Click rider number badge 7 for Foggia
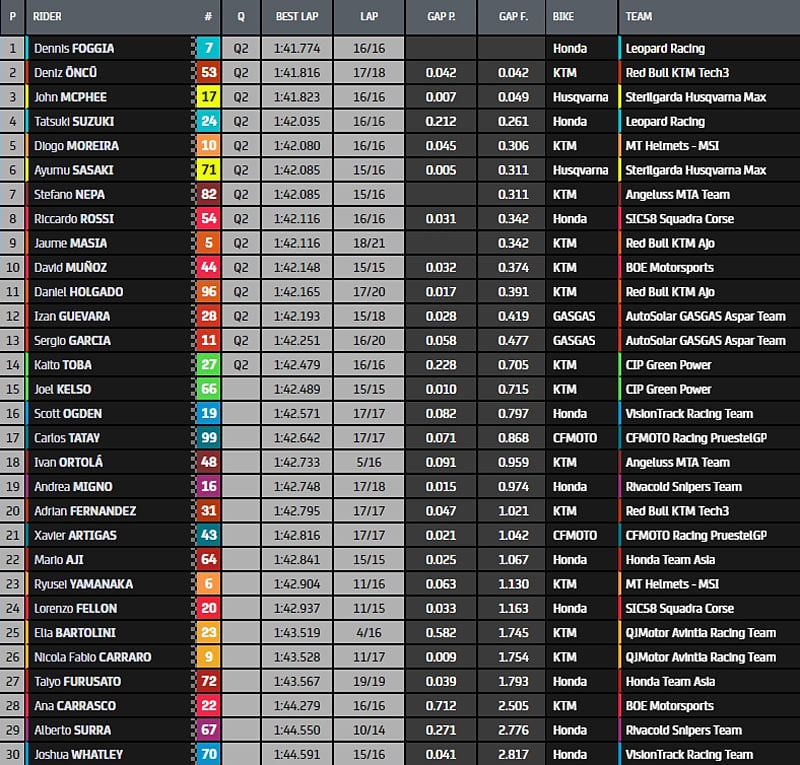800x765 pixels. pyautogui.click(x=208, y=48)
